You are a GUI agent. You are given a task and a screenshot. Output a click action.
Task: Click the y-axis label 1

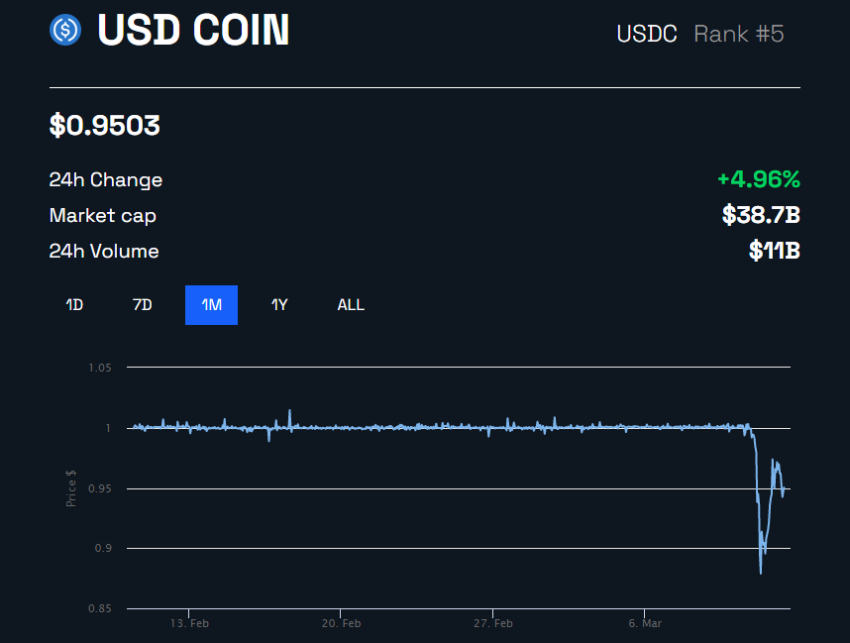point(108,428)
